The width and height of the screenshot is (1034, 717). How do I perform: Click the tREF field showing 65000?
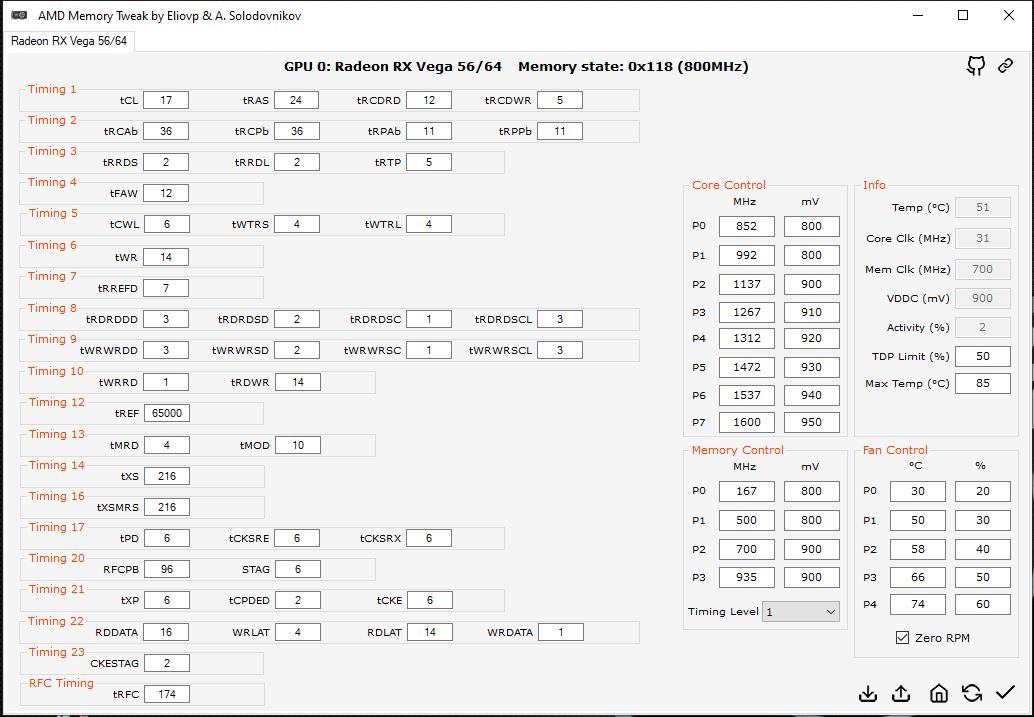[x=167, y=414]
